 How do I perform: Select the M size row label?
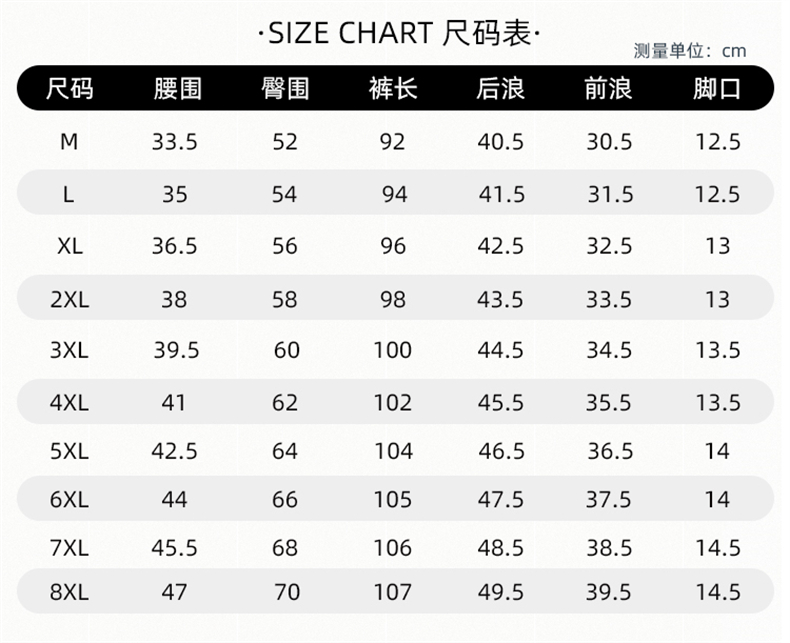click(x=69, y=142)
